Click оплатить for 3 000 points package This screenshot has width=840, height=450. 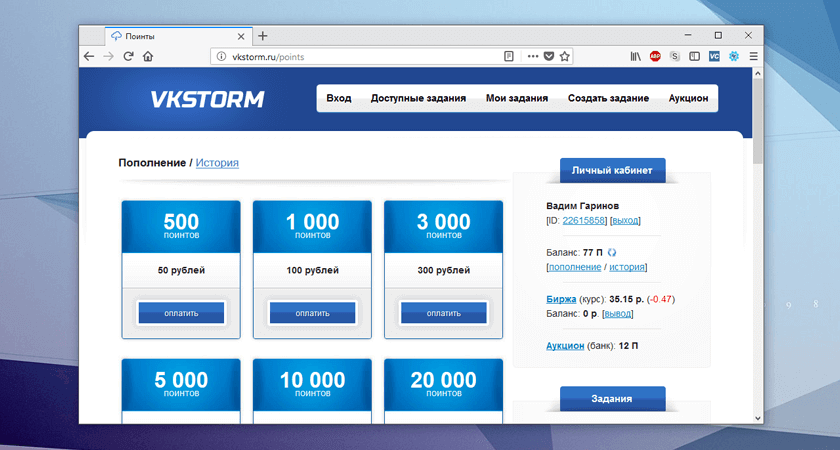444,313
